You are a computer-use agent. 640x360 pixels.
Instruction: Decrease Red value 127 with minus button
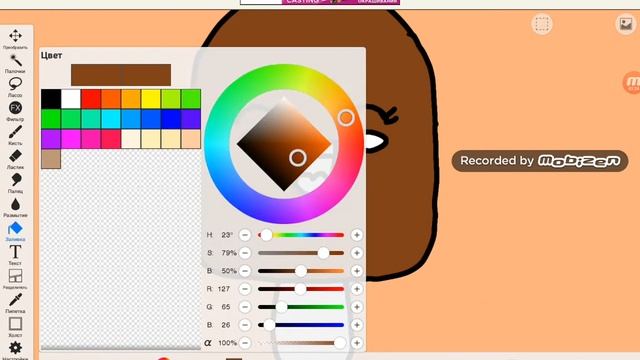(245, 289)
